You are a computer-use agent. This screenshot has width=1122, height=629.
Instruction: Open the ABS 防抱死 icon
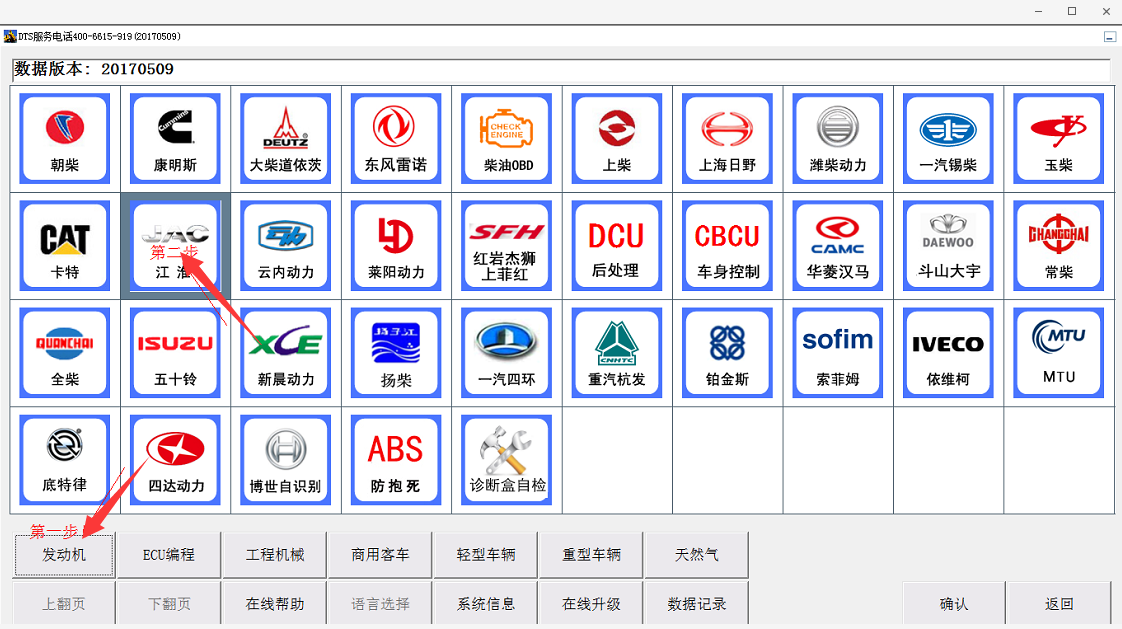[x=396, y=460]
